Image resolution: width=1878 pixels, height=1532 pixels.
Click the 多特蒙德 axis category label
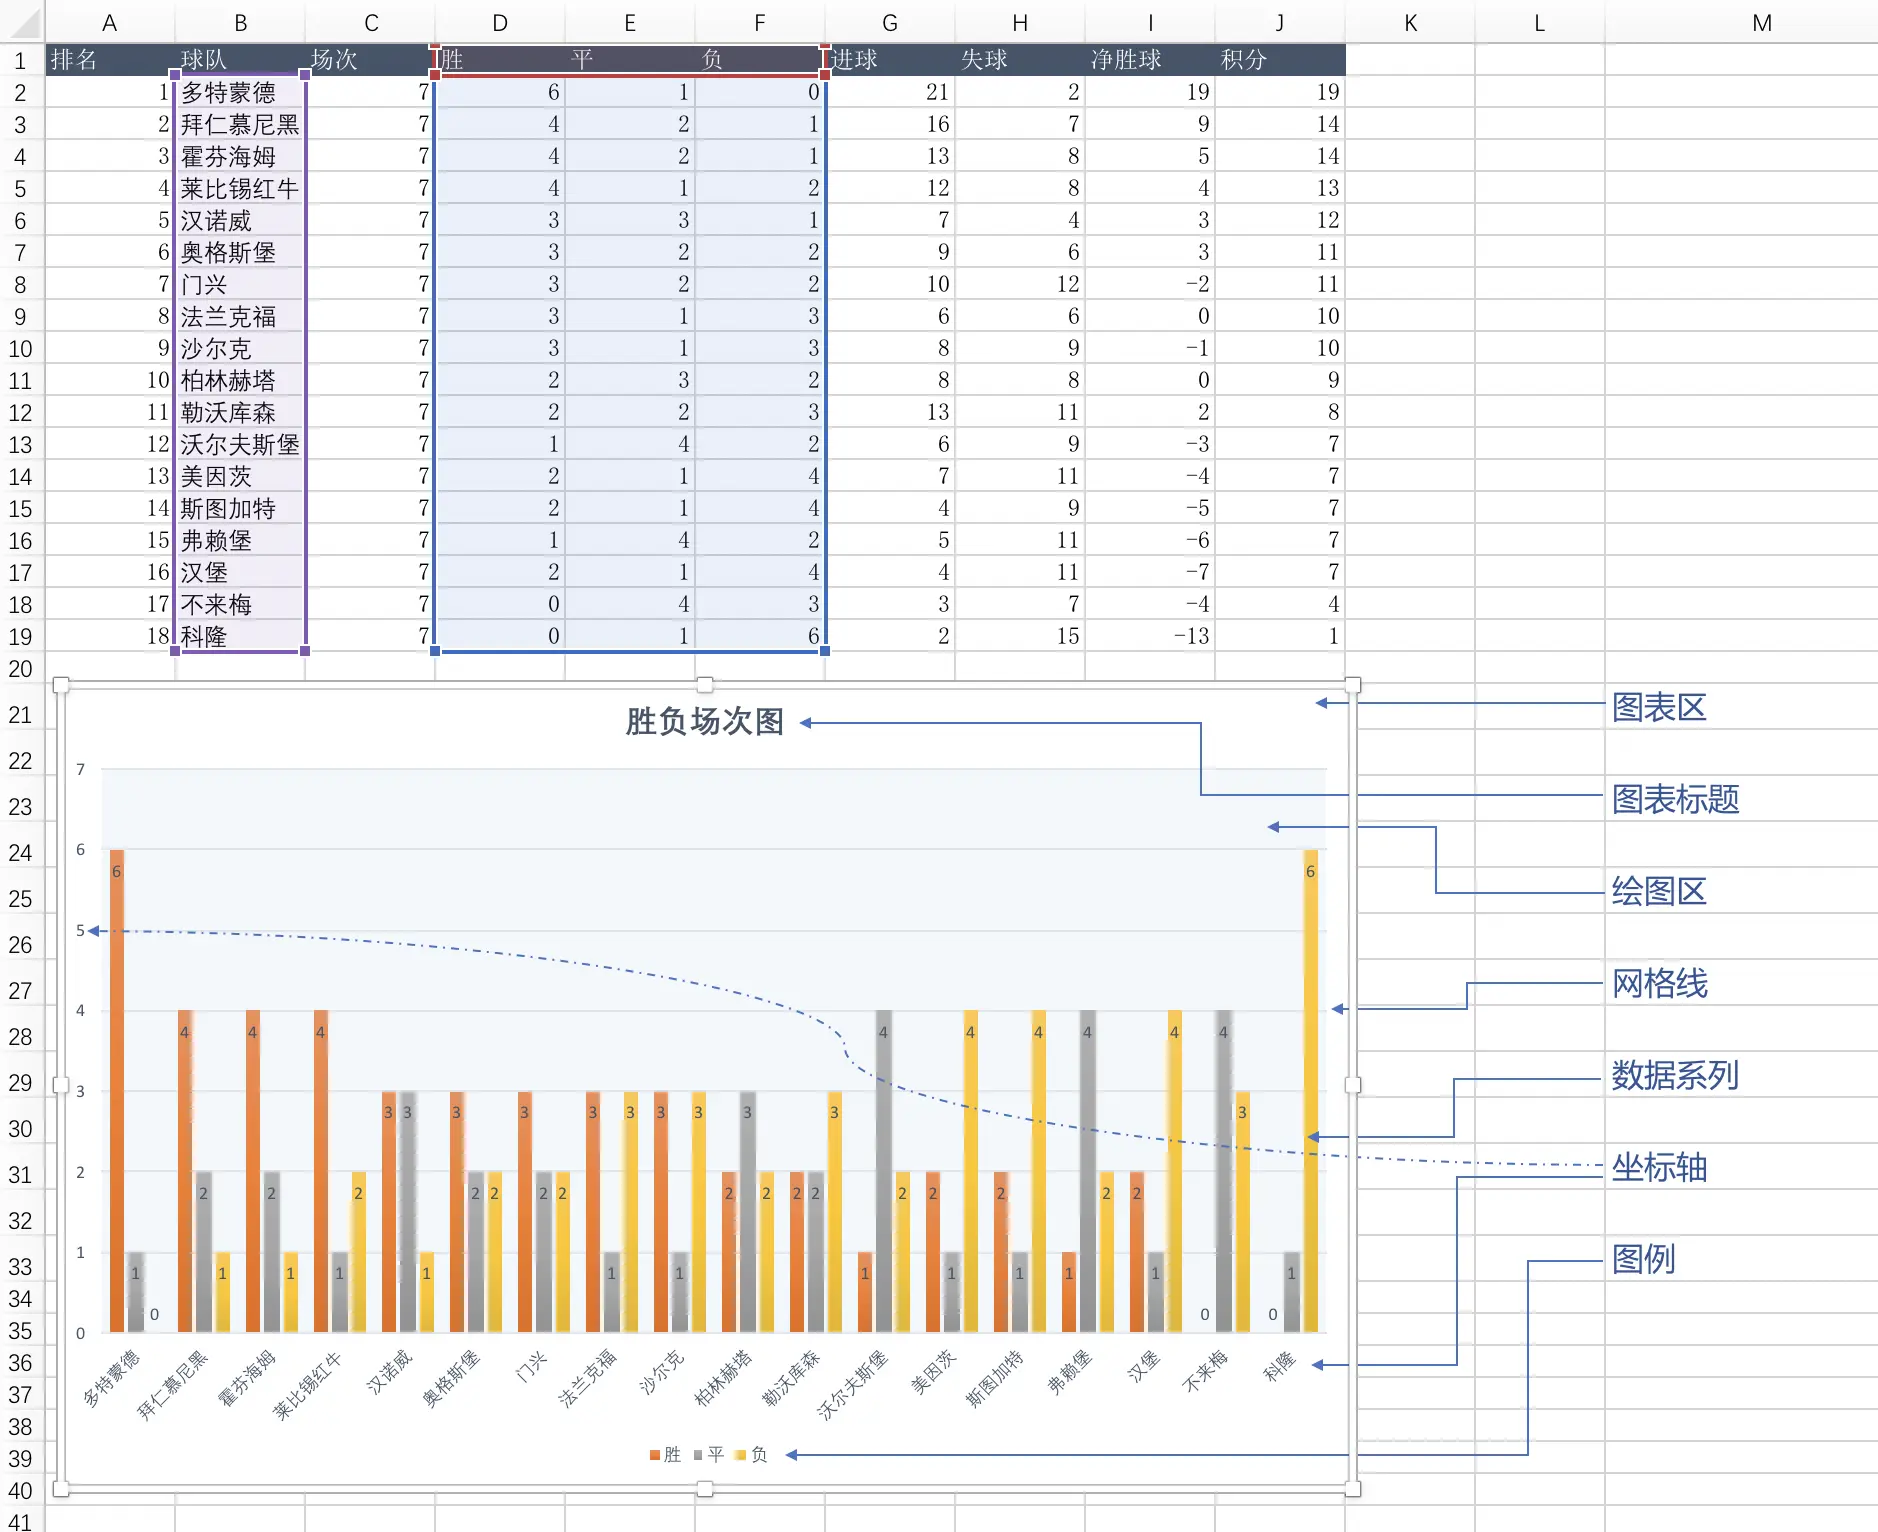pyautogui.click(x=112, y=1378)
